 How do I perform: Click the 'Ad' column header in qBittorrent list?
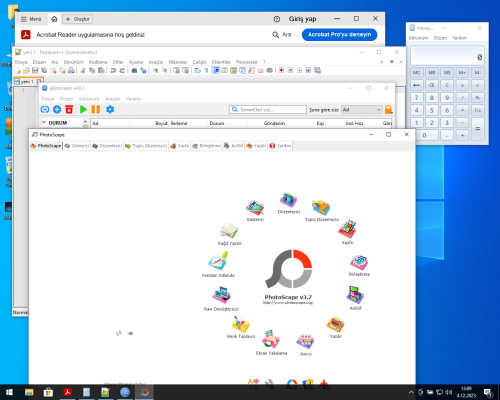click(x=110, y=123)
